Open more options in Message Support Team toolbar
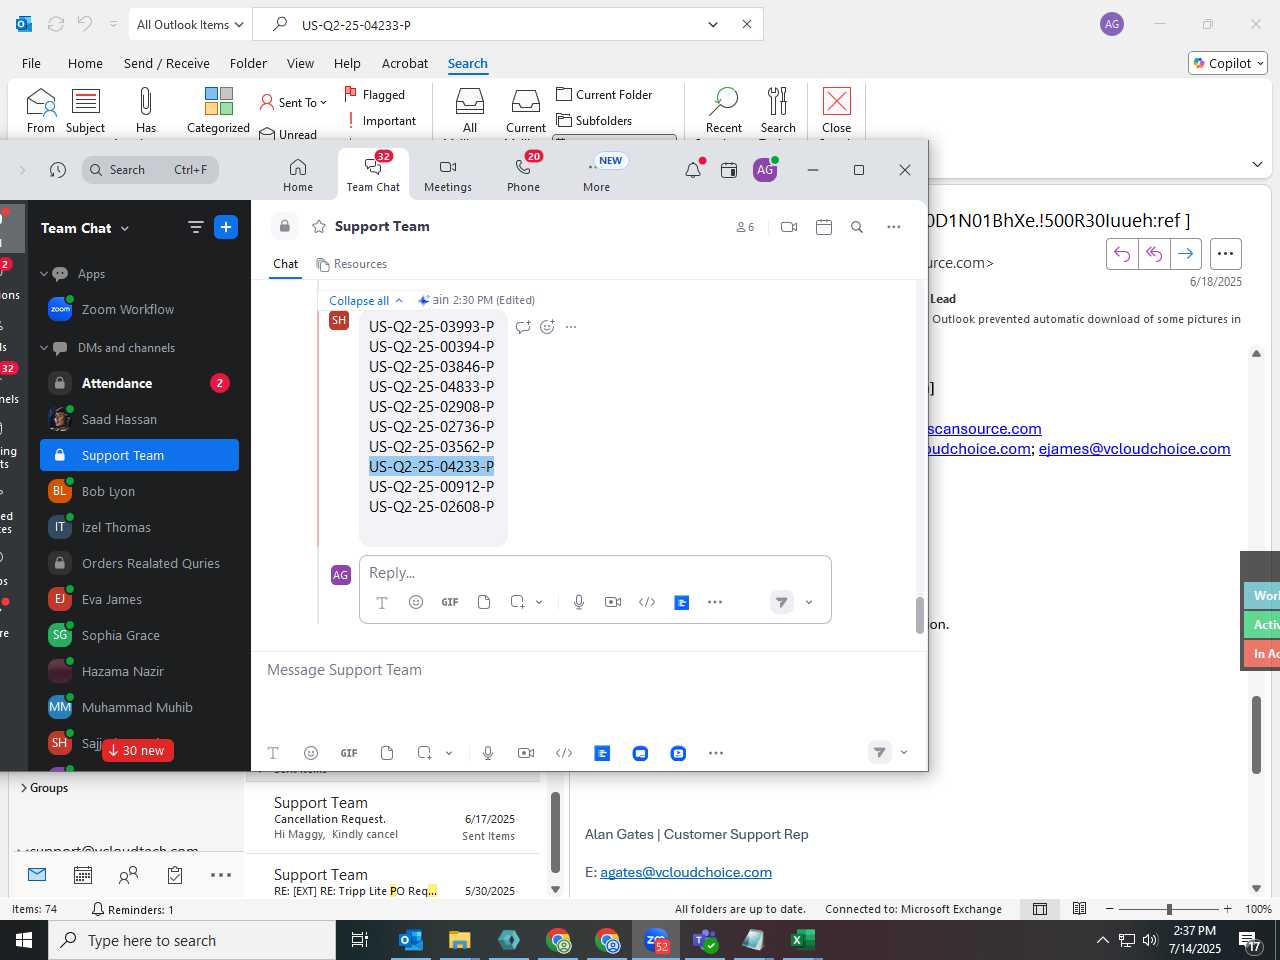 pos(716,753)
